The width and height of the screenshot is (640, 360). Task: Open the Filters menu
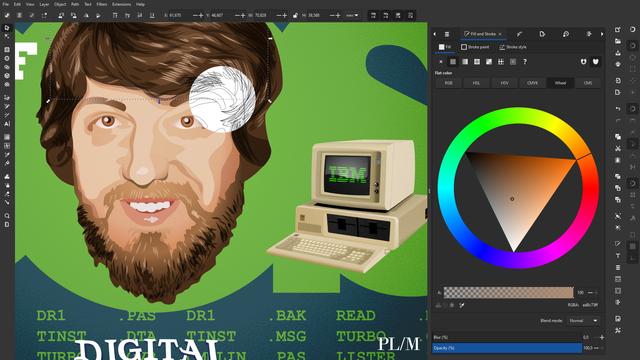pos(102,4)
